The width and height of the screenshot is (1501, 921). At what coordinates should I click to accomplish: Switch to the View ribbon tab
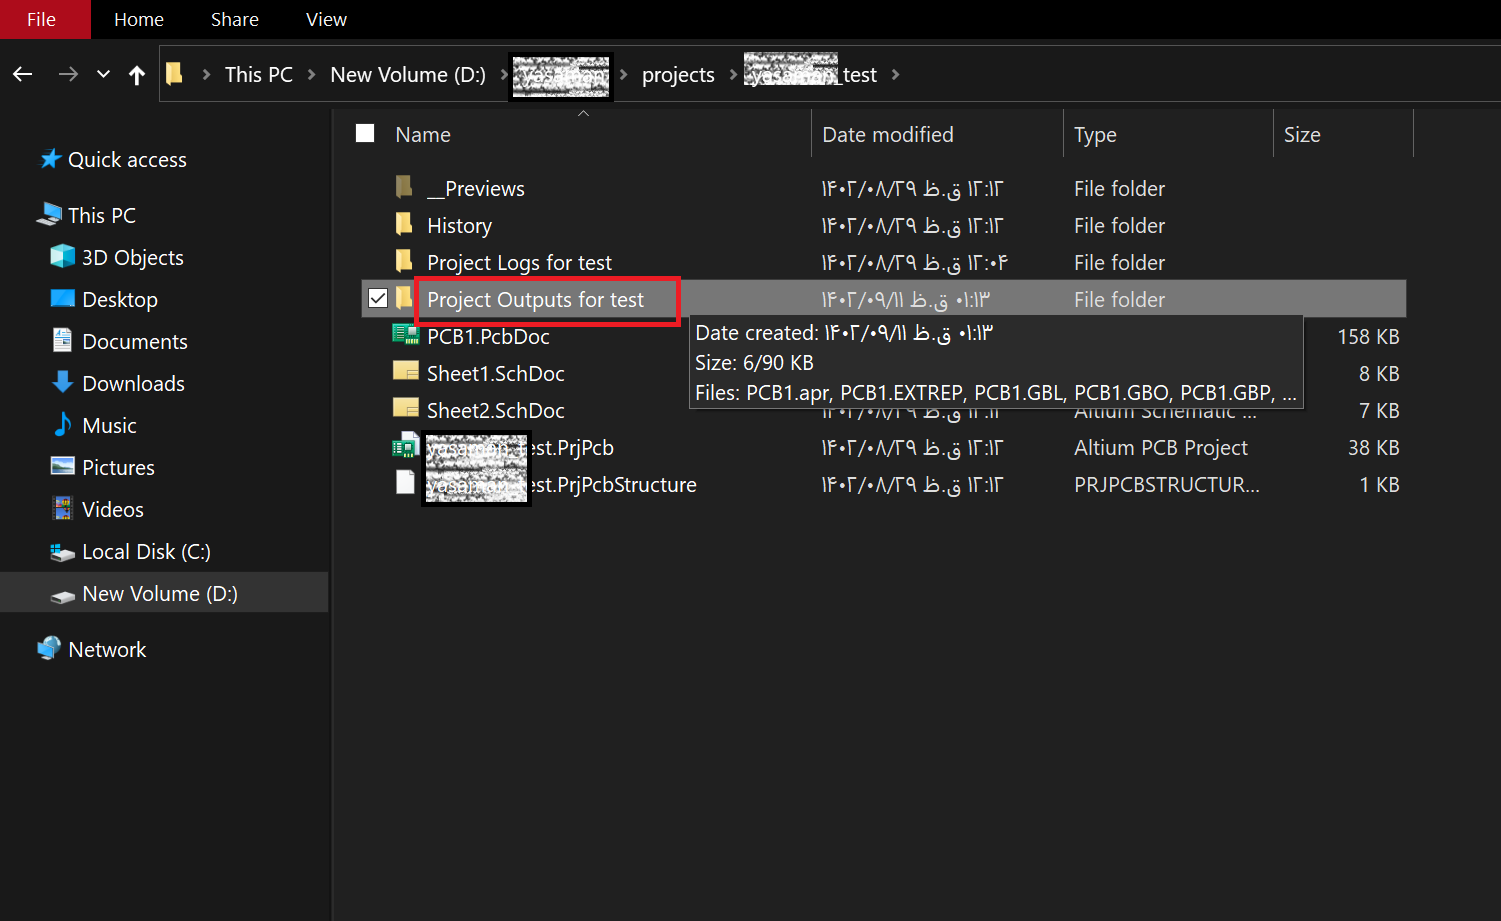pyautogui.click(x=326, y=19)
